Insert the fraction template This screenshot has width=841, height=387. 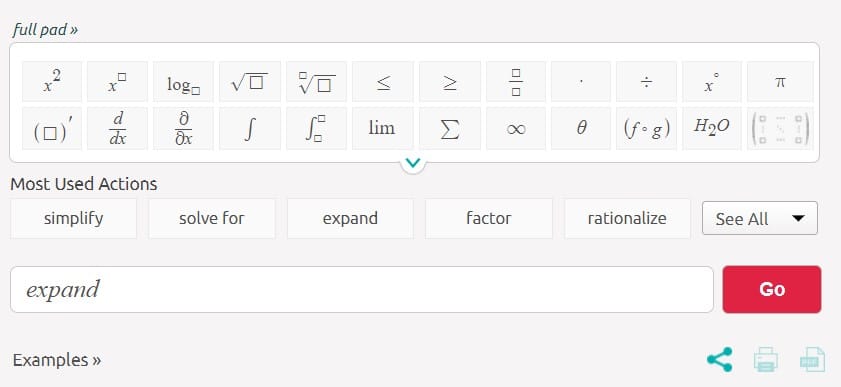[x=515, y=81]
